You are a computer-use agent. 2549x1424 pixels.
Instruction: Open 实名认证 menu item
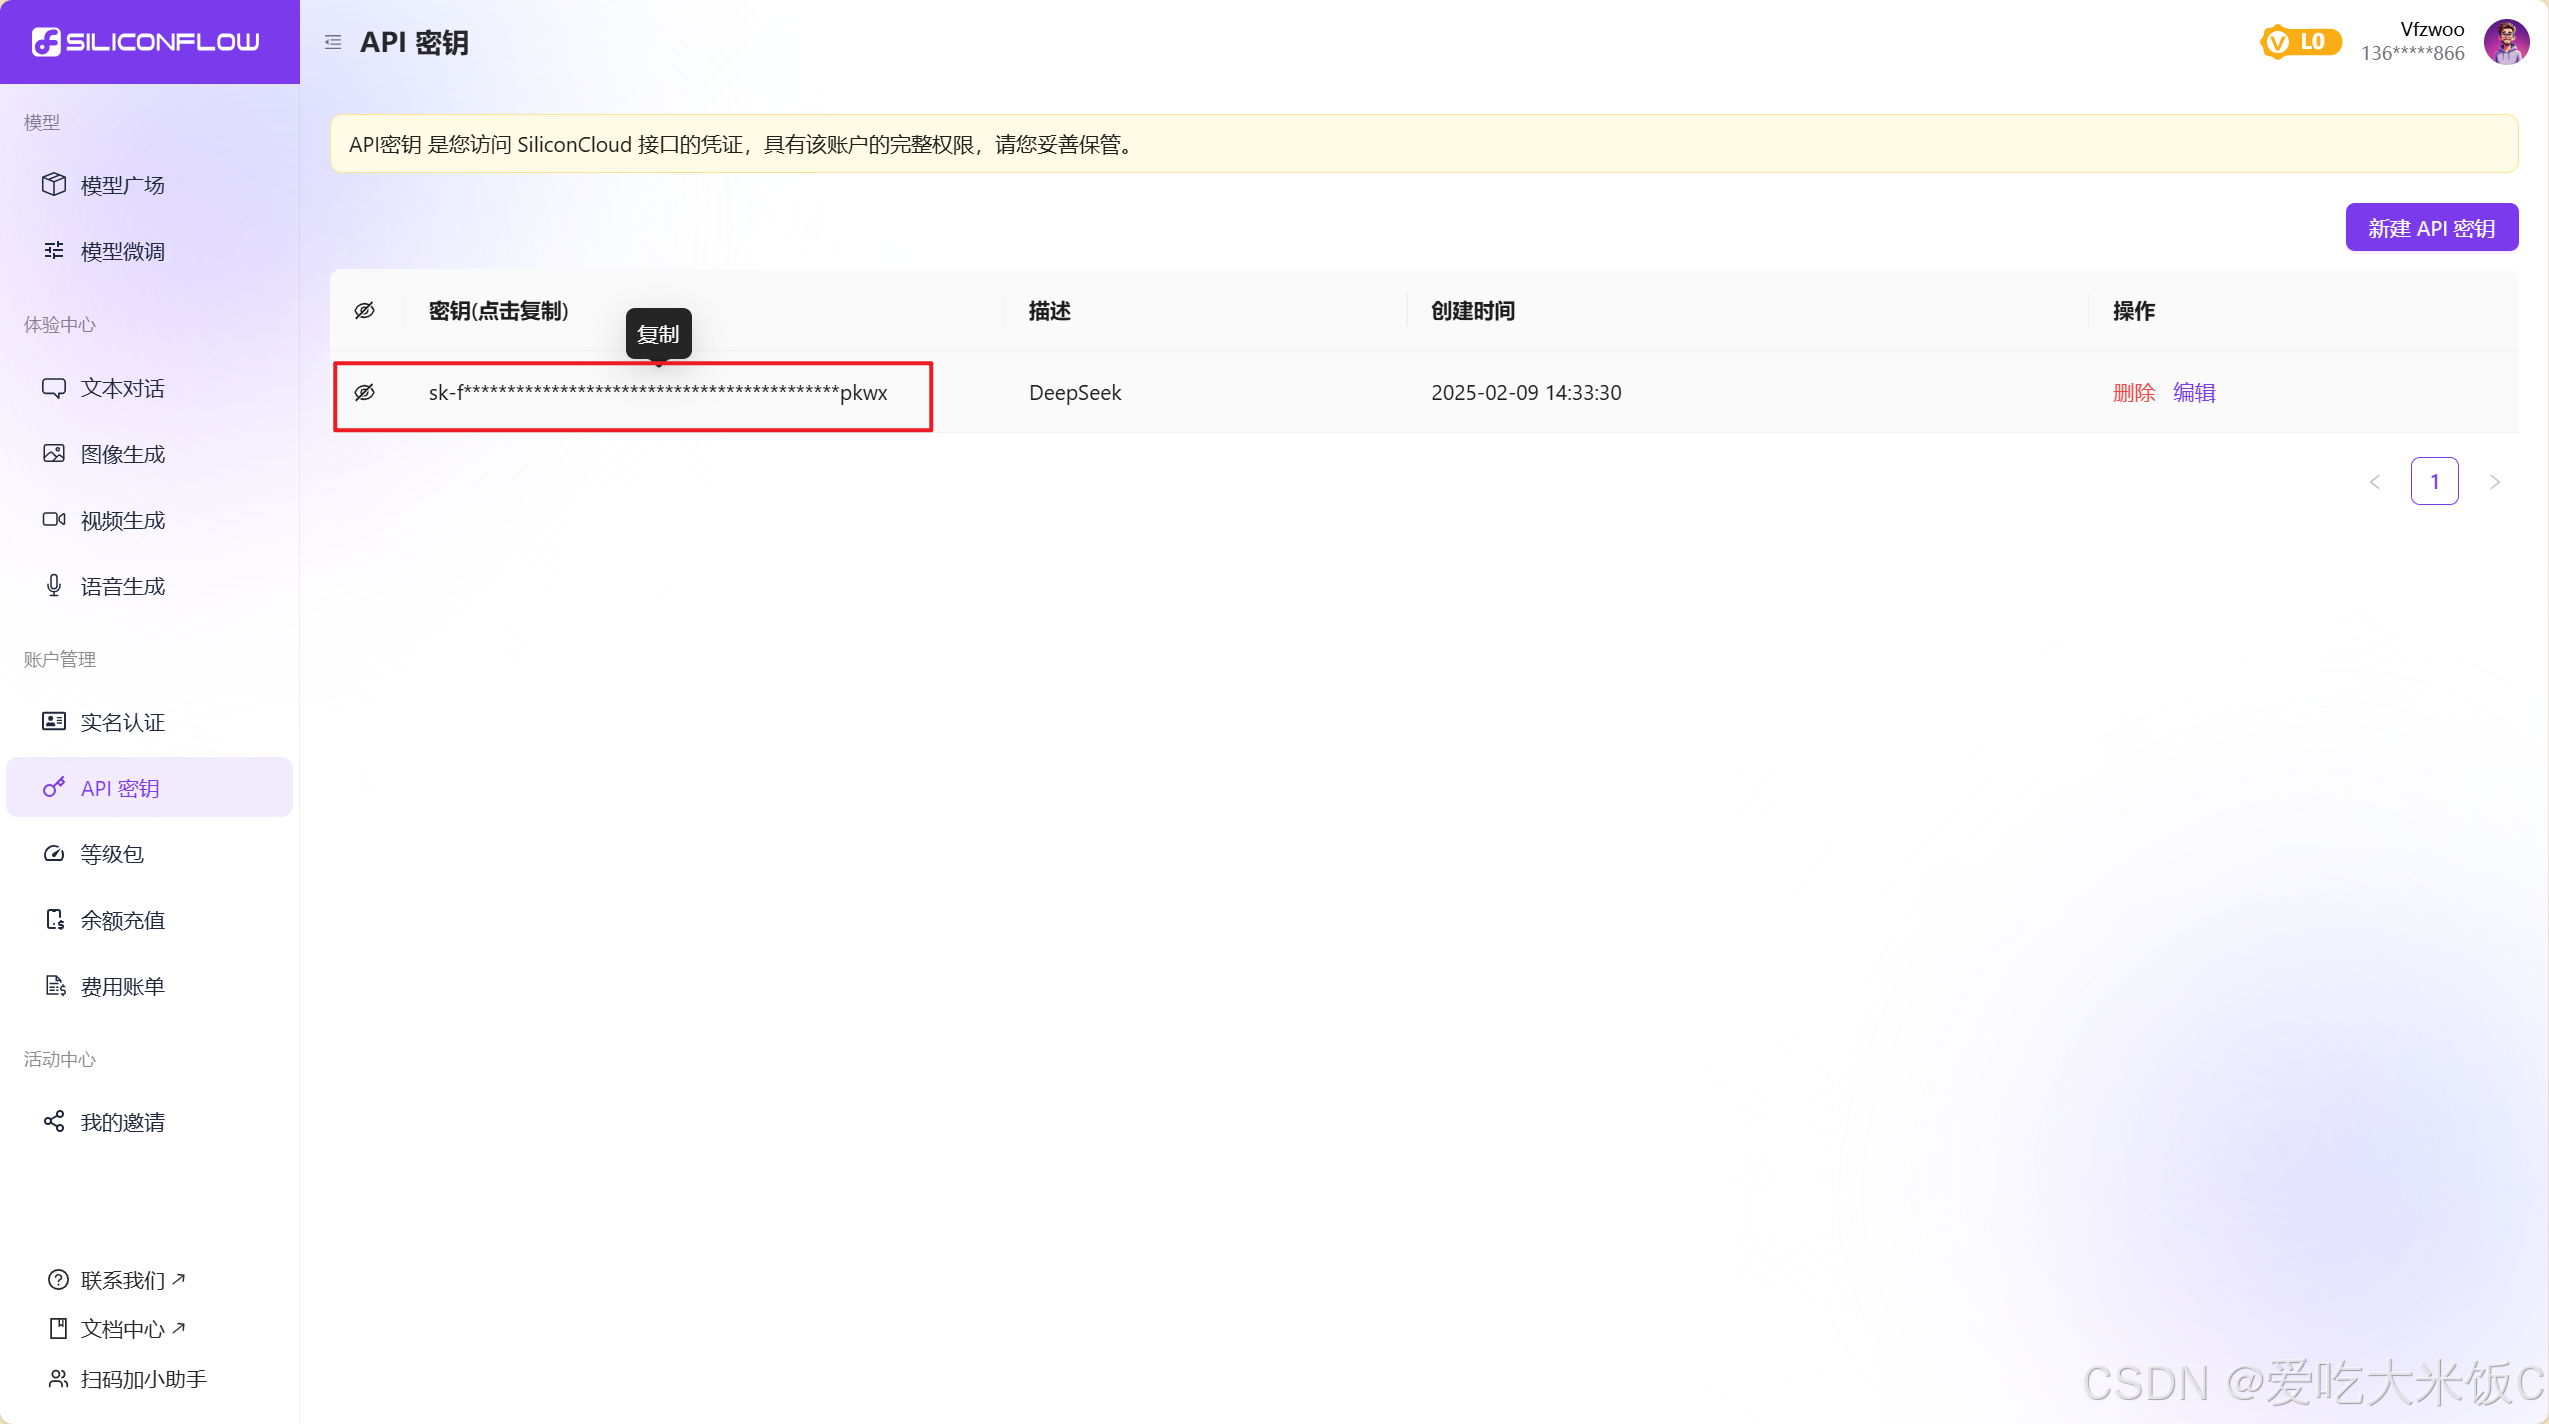[122, 722]
